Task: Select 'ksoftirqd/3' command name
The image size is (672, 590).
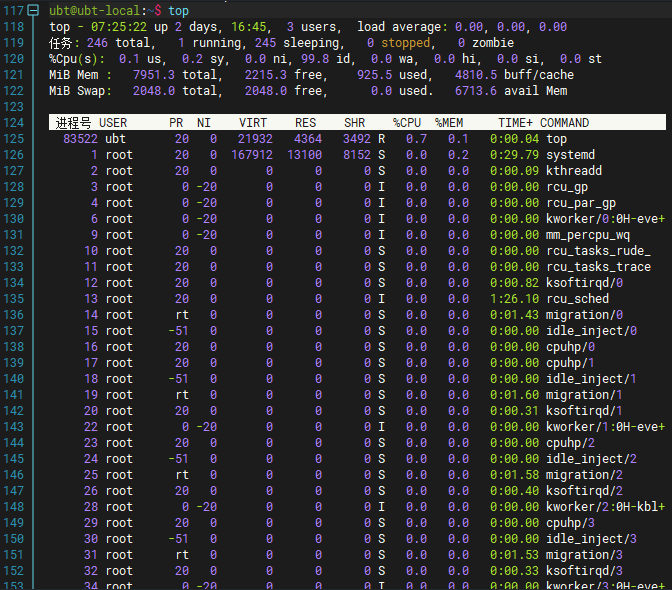Action: click(585, 571)
